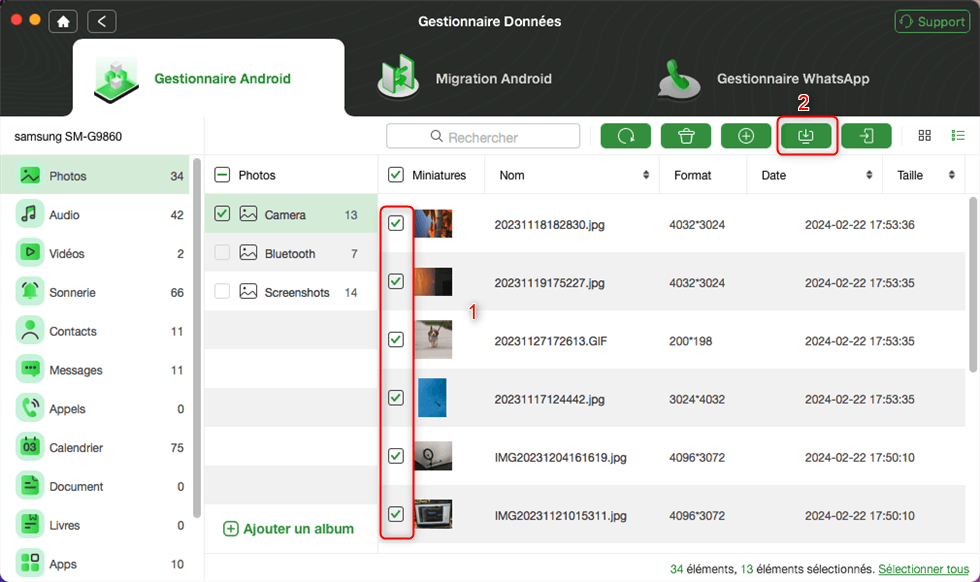This screenshot has width=980, height=582.
Task: Click the transfer to device icon
Action: (x=866, y=136)
